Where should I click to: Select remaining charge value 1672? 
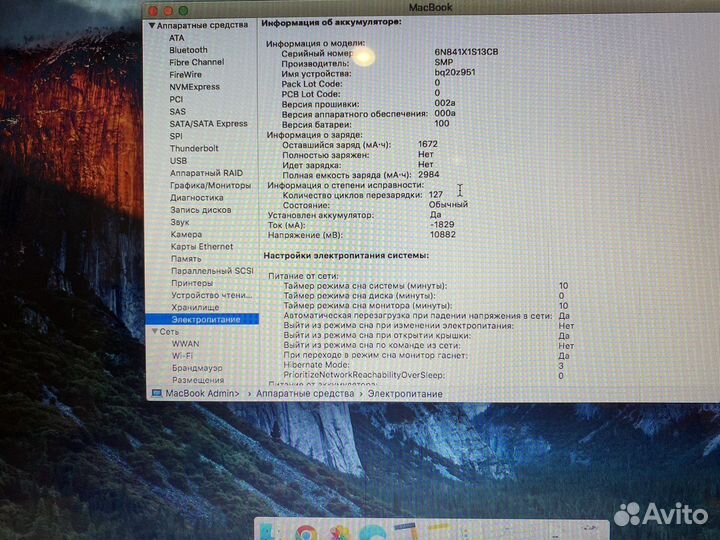click(428, 144)
